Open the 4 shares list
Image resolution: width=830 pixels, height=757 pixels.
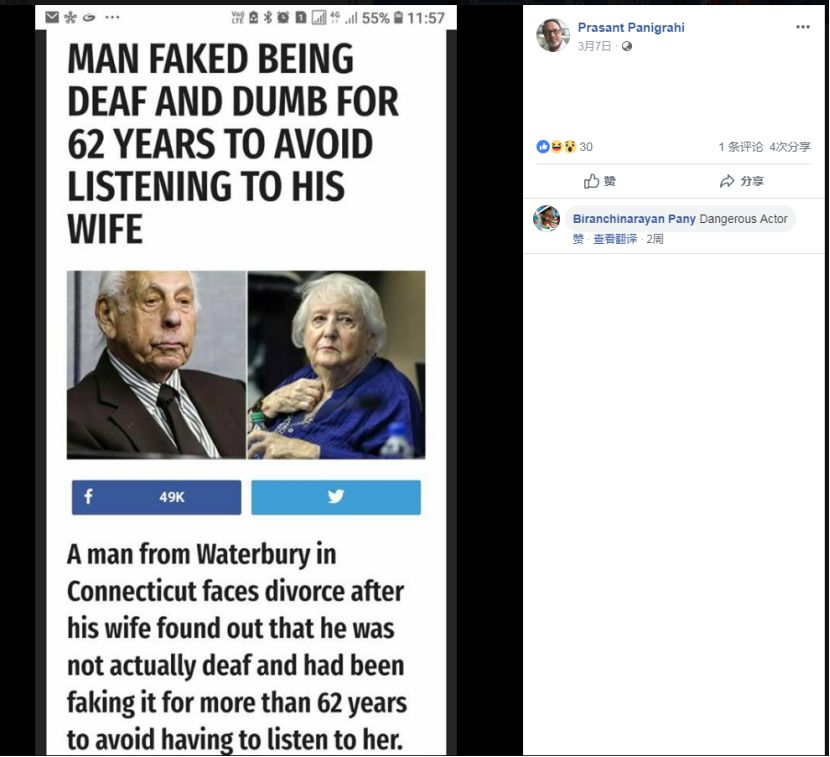[x=790, y=147]
